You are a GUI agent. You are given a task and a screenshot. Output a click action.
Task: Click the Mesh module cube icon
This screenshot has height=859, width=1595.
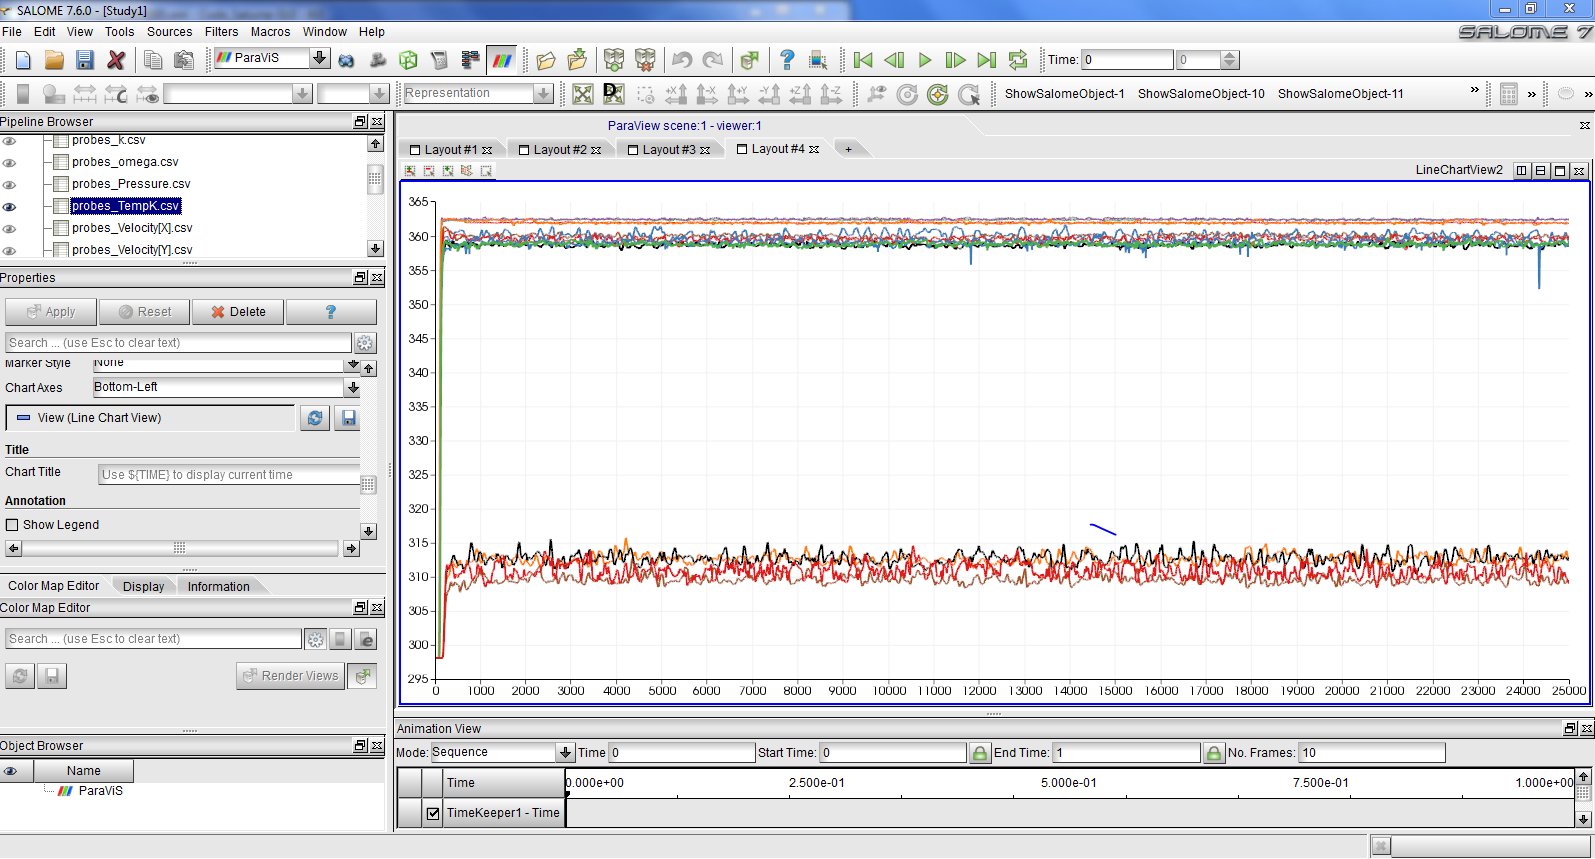(408, 60)
